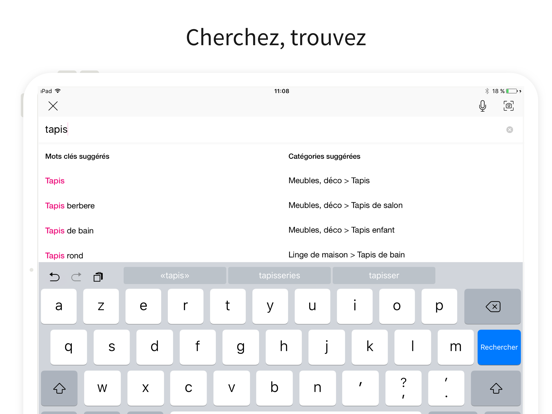The image size is (552, 414).
Task: Toggle the right shift key
Action: point(496,388)
